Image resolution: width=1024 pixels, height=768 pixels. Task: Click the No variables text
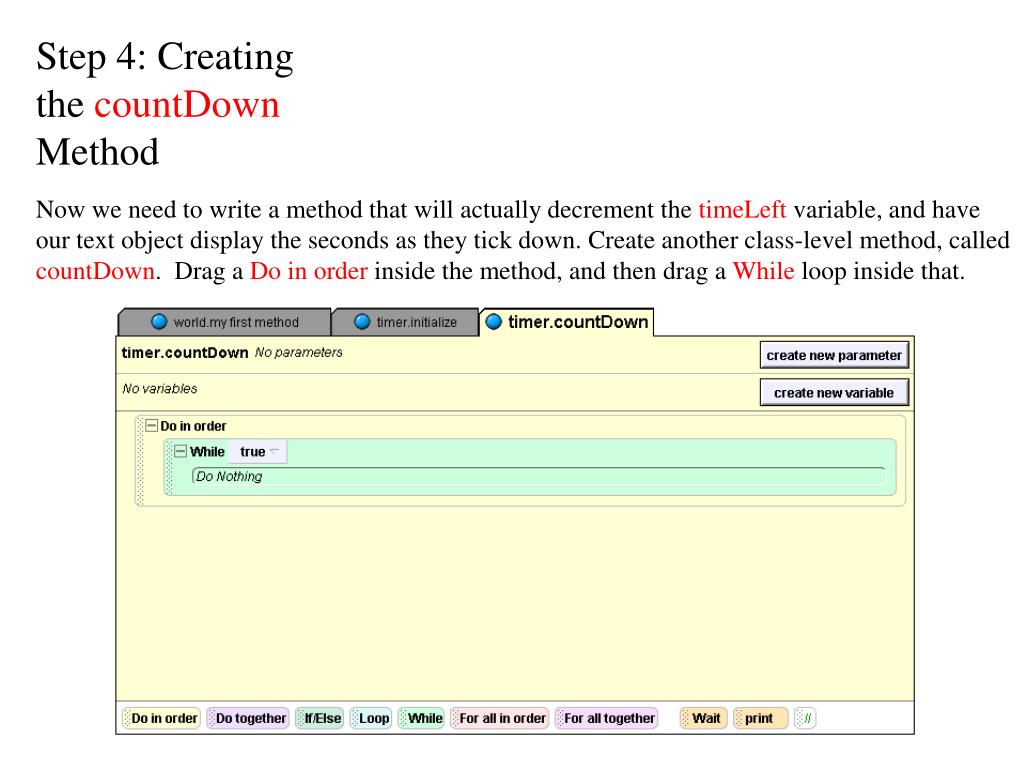(159, 389)
